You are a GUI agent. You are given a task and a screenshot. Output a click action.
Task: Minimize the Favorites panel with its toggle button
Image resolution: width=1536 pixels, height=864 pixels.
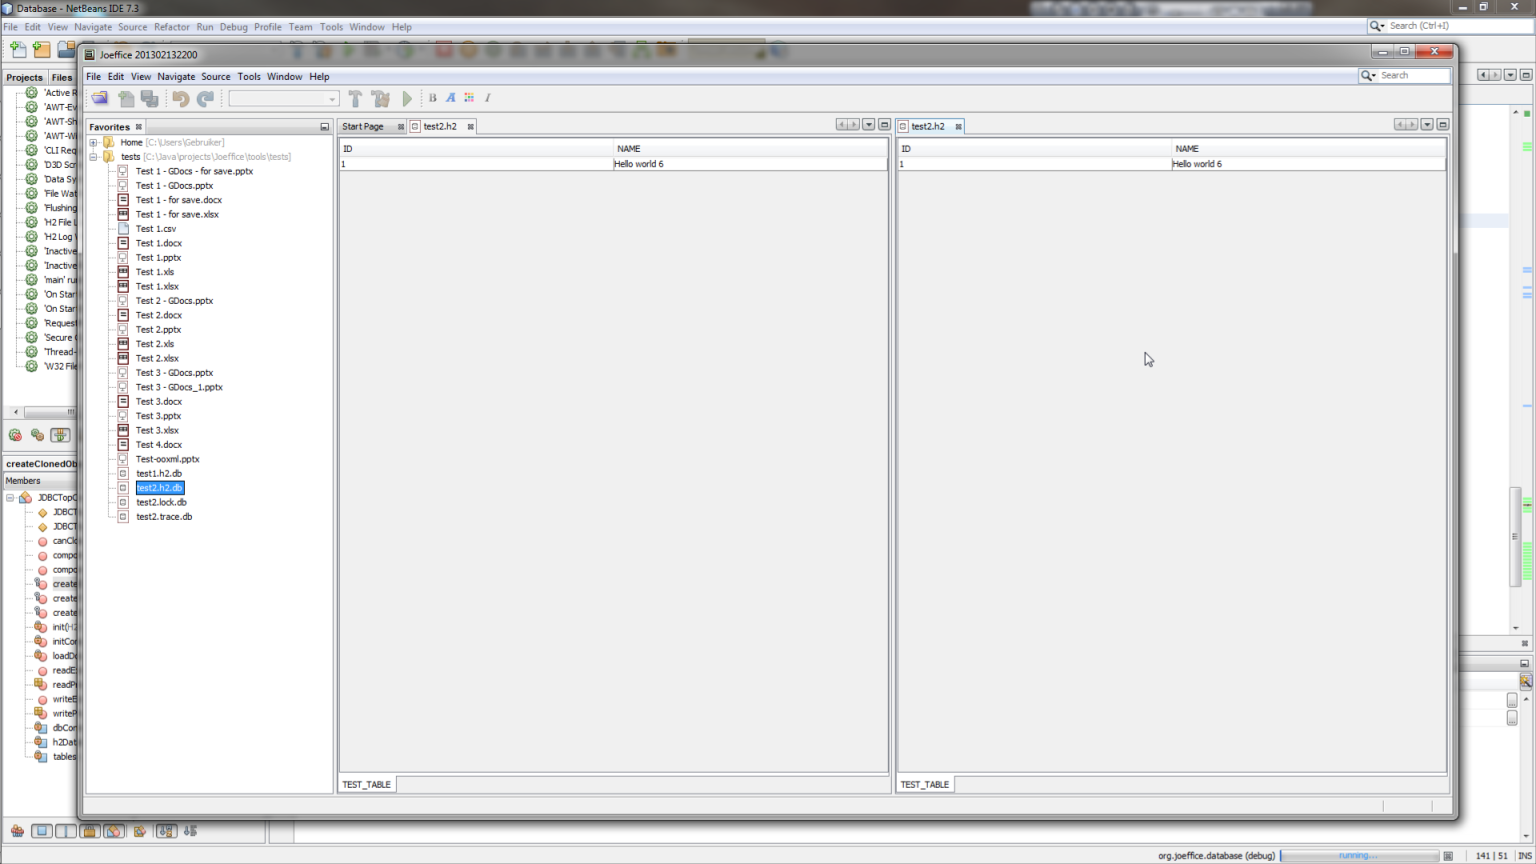pos(322,126)
